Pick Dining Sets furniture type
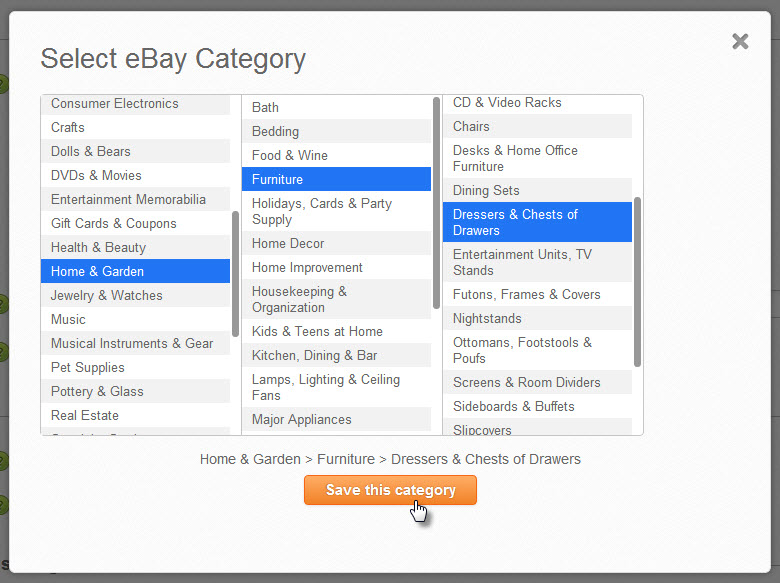780x583 pixels. (486, 191)
